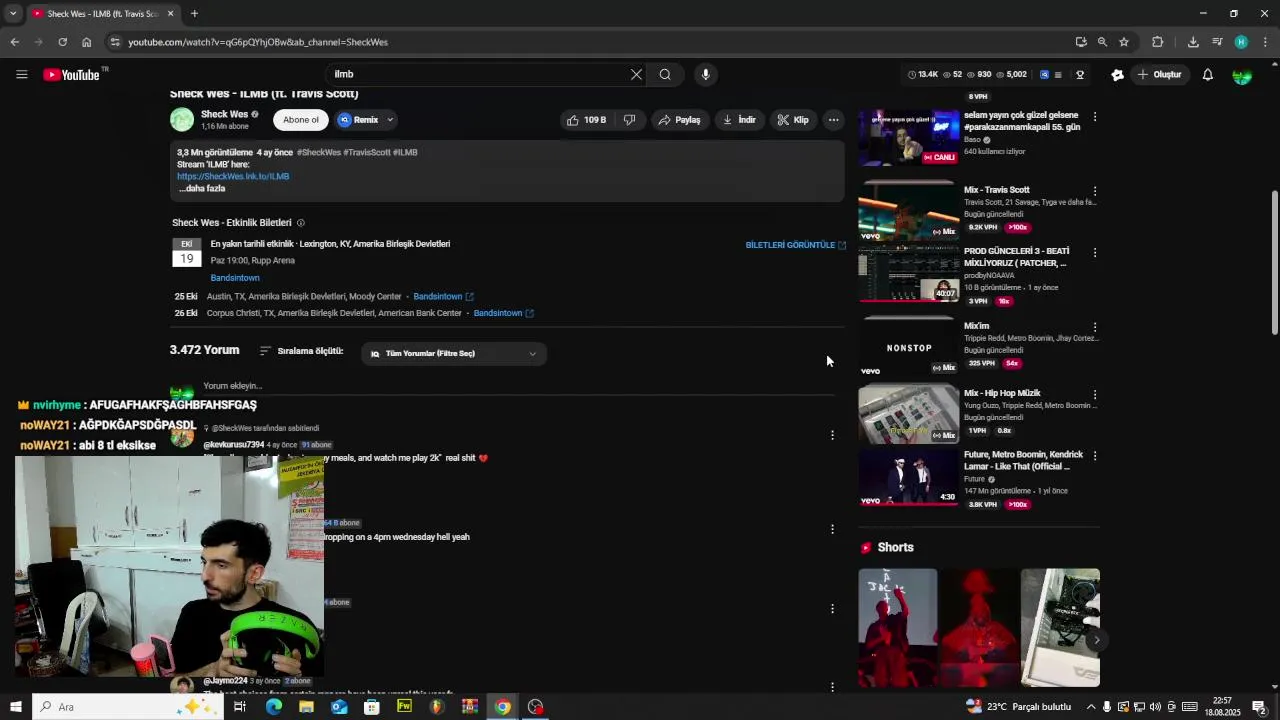Open options for Mix - Travis Scott
Image resolution: width=1280 pixels, height=720 pixels.
pos(1095,191)
